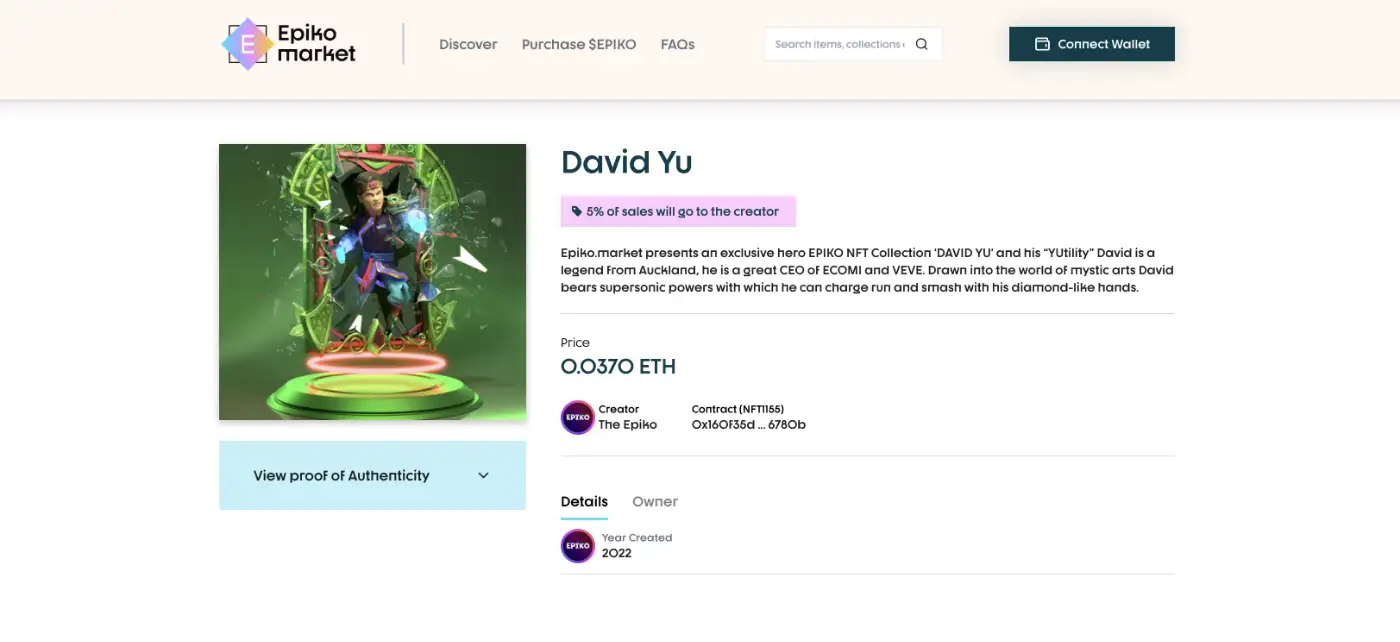This screenshot has height=642, width=1400.
Task: Click the search magnifier icon
Action: (922, 44)
